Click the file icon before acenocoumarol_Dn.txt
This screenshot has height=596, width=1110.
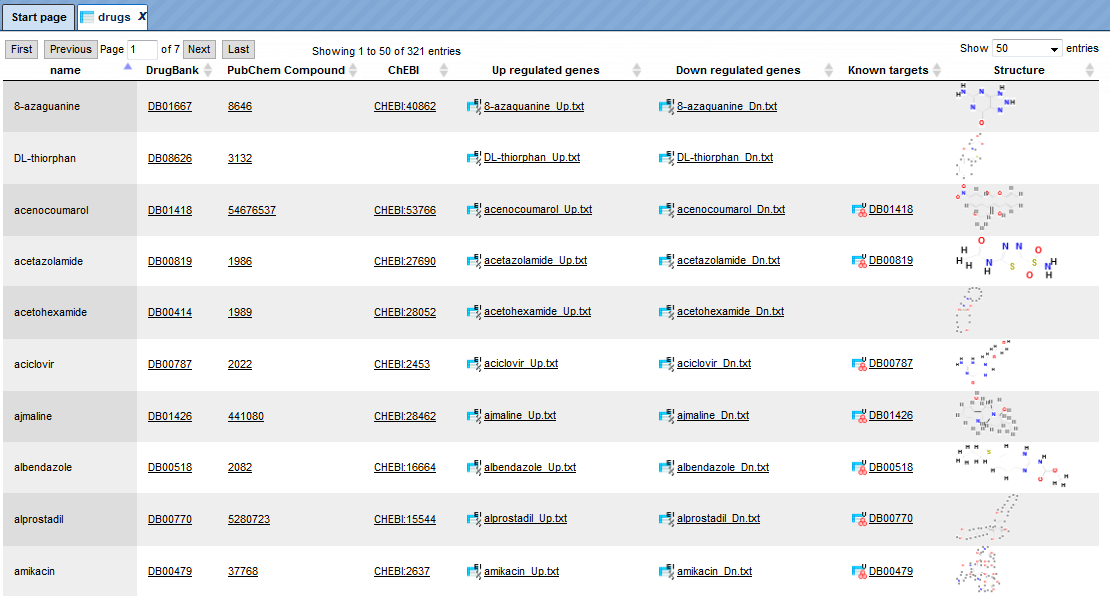[x=666, y=210]
